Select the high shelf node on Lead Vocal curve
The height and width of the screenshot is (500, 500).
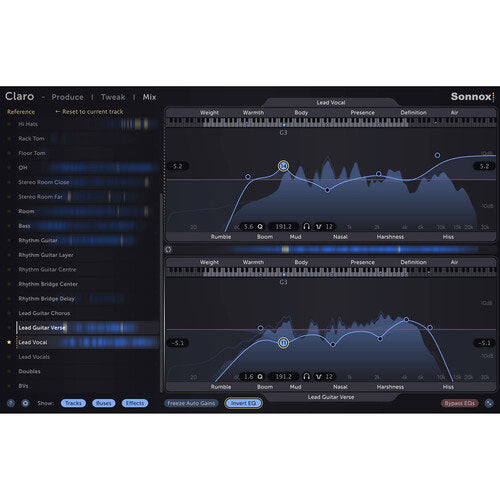pos(437,155)
